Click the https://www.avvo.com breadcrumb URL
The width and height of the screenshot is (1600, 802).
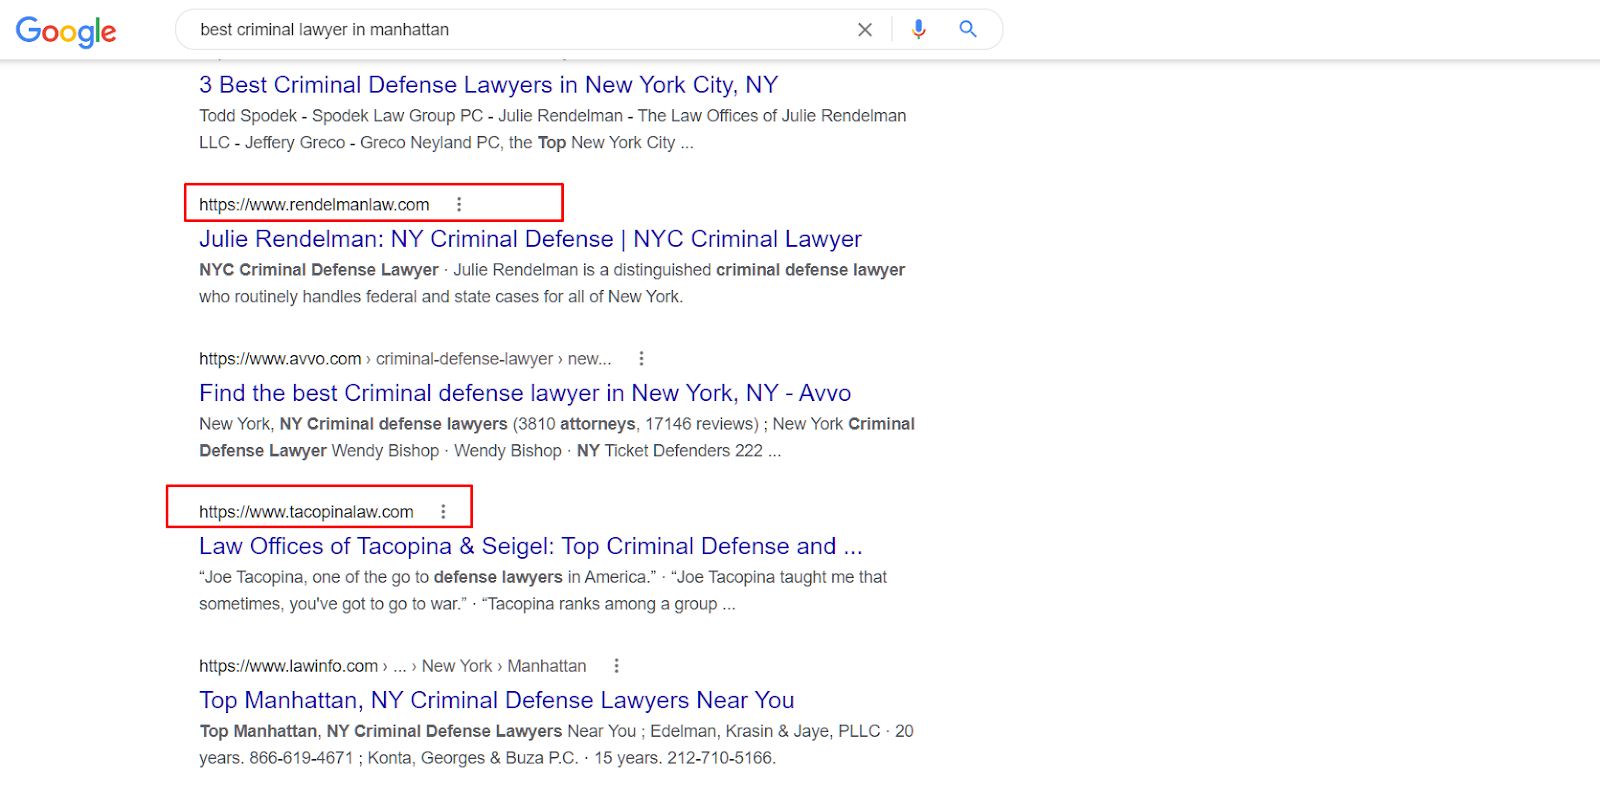tap(405, 358)
